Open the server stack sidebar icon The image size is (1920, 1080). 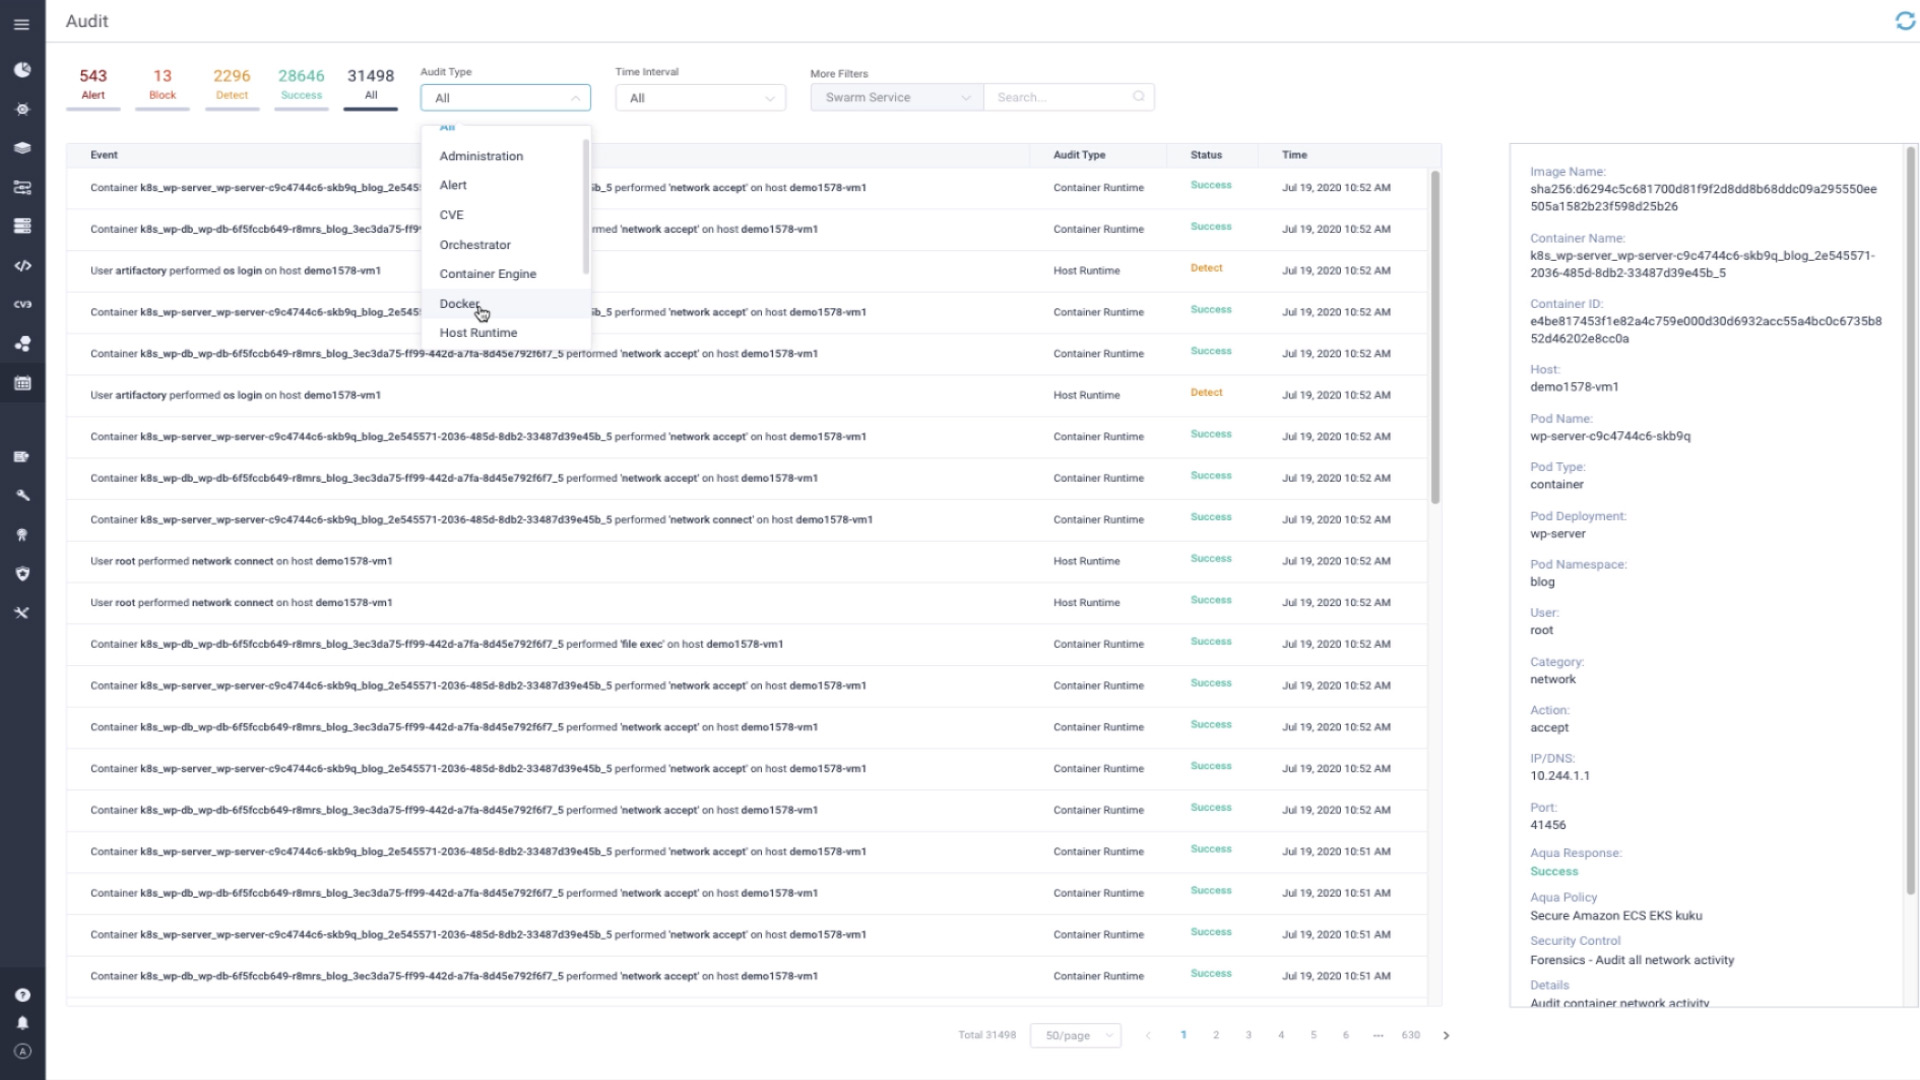pos(22,226)
